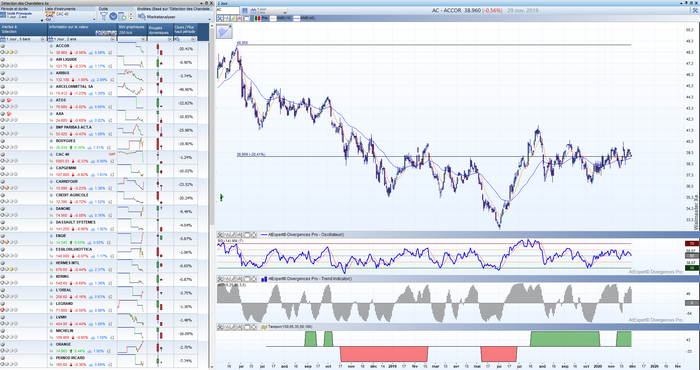Click the wrench icon of Oscillateur panel
Screen dimensions: 700x370
pyautogui.click(x=220, y=234)
